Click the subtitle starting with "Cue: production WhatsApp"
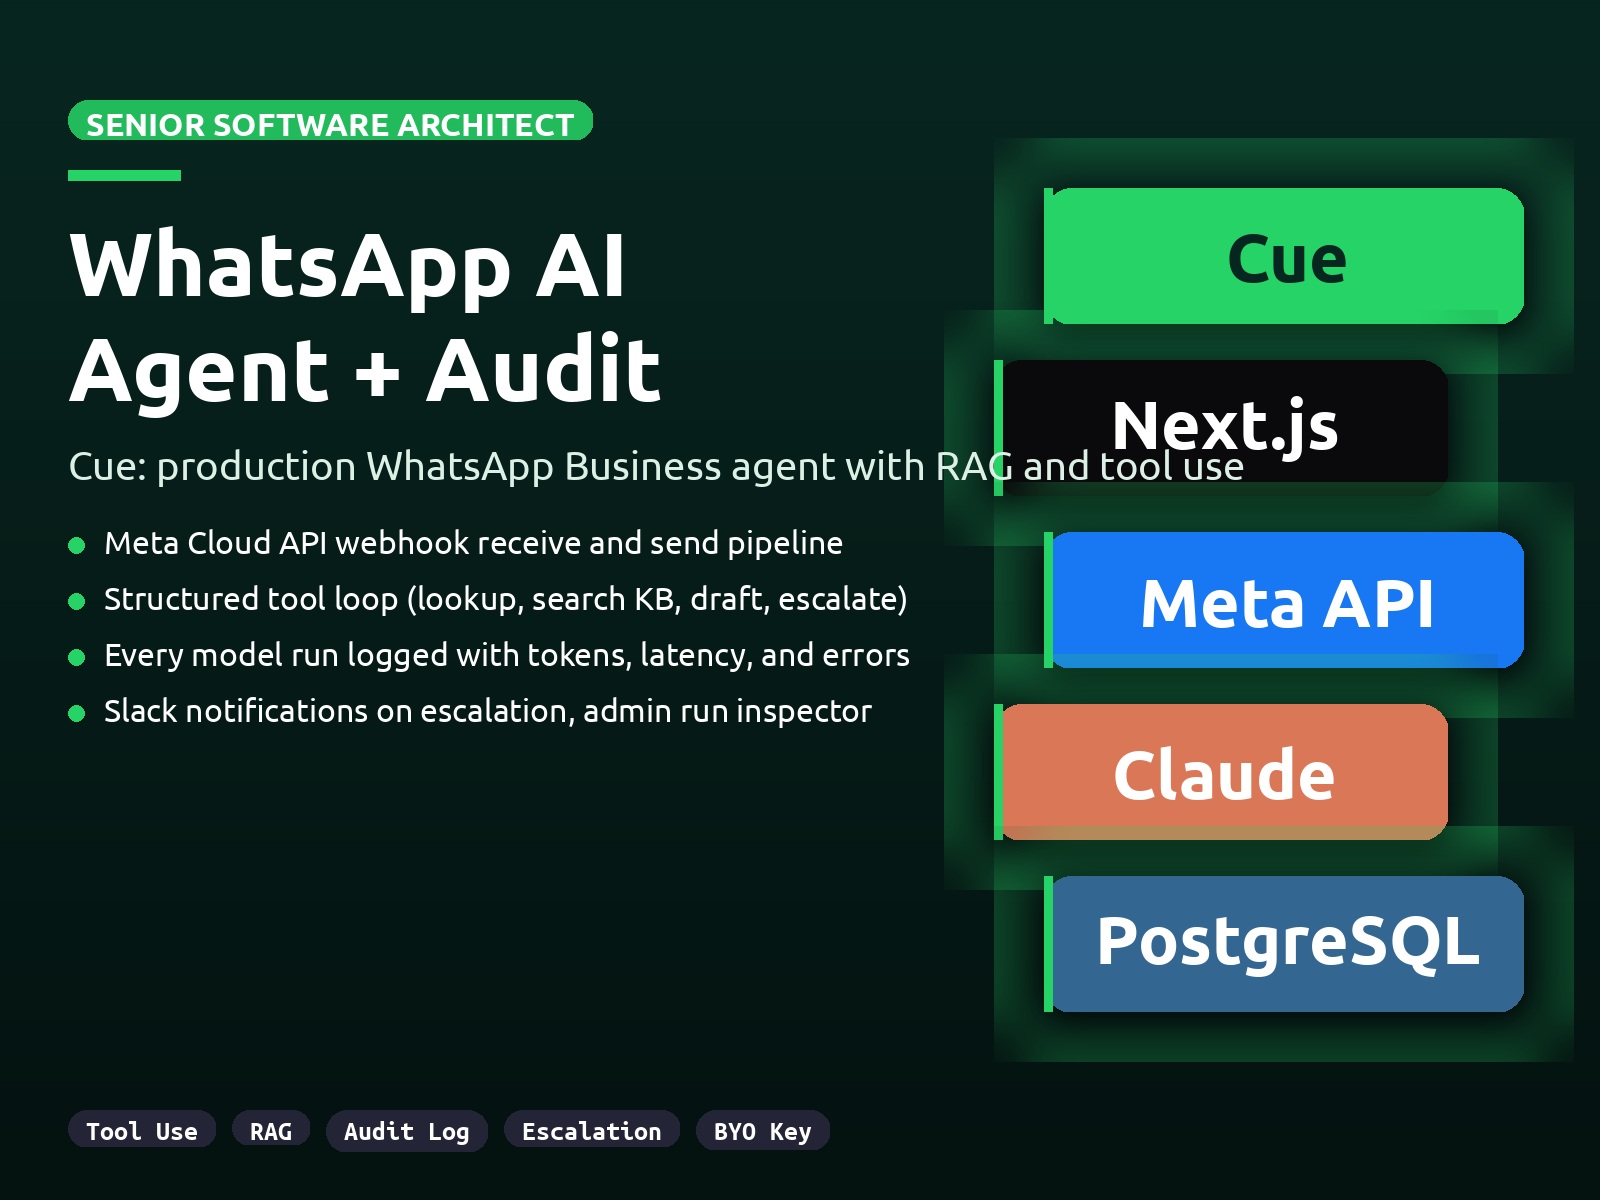The image size is (1600, 1200). pyautogui.click(x=656, y=466)
